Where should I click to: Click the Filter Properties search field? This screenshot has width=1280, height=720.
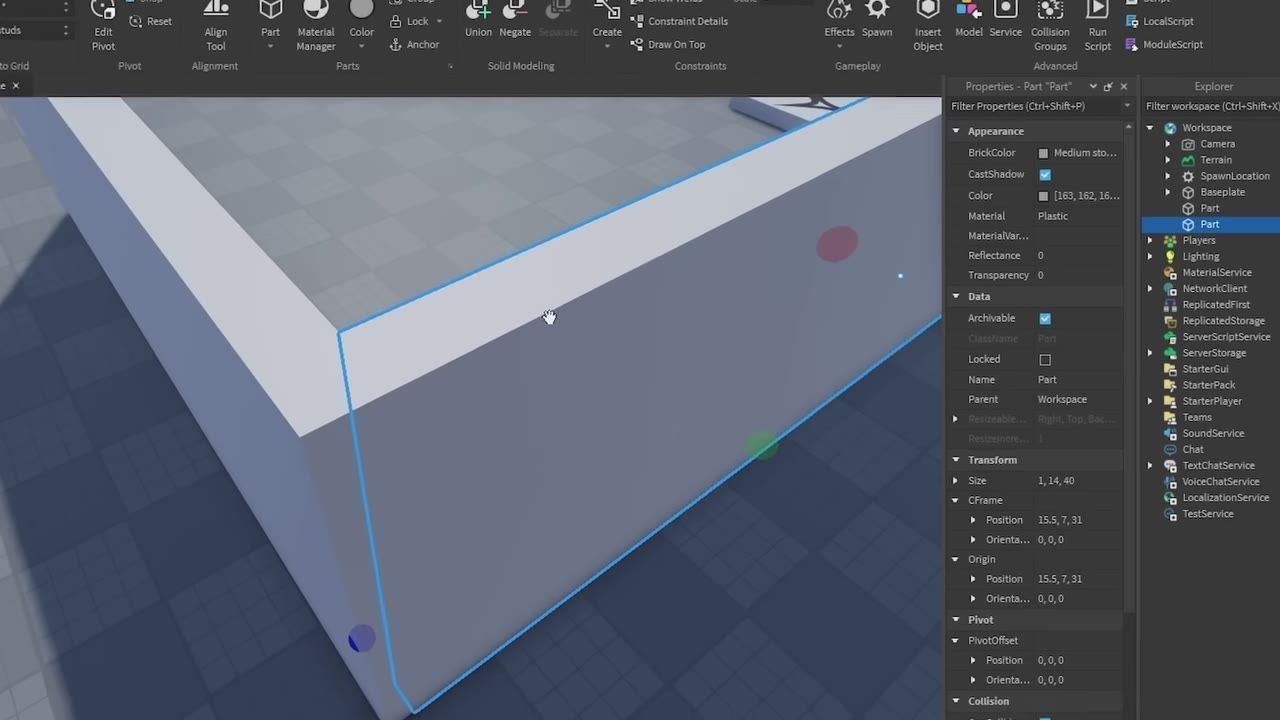1034,106
